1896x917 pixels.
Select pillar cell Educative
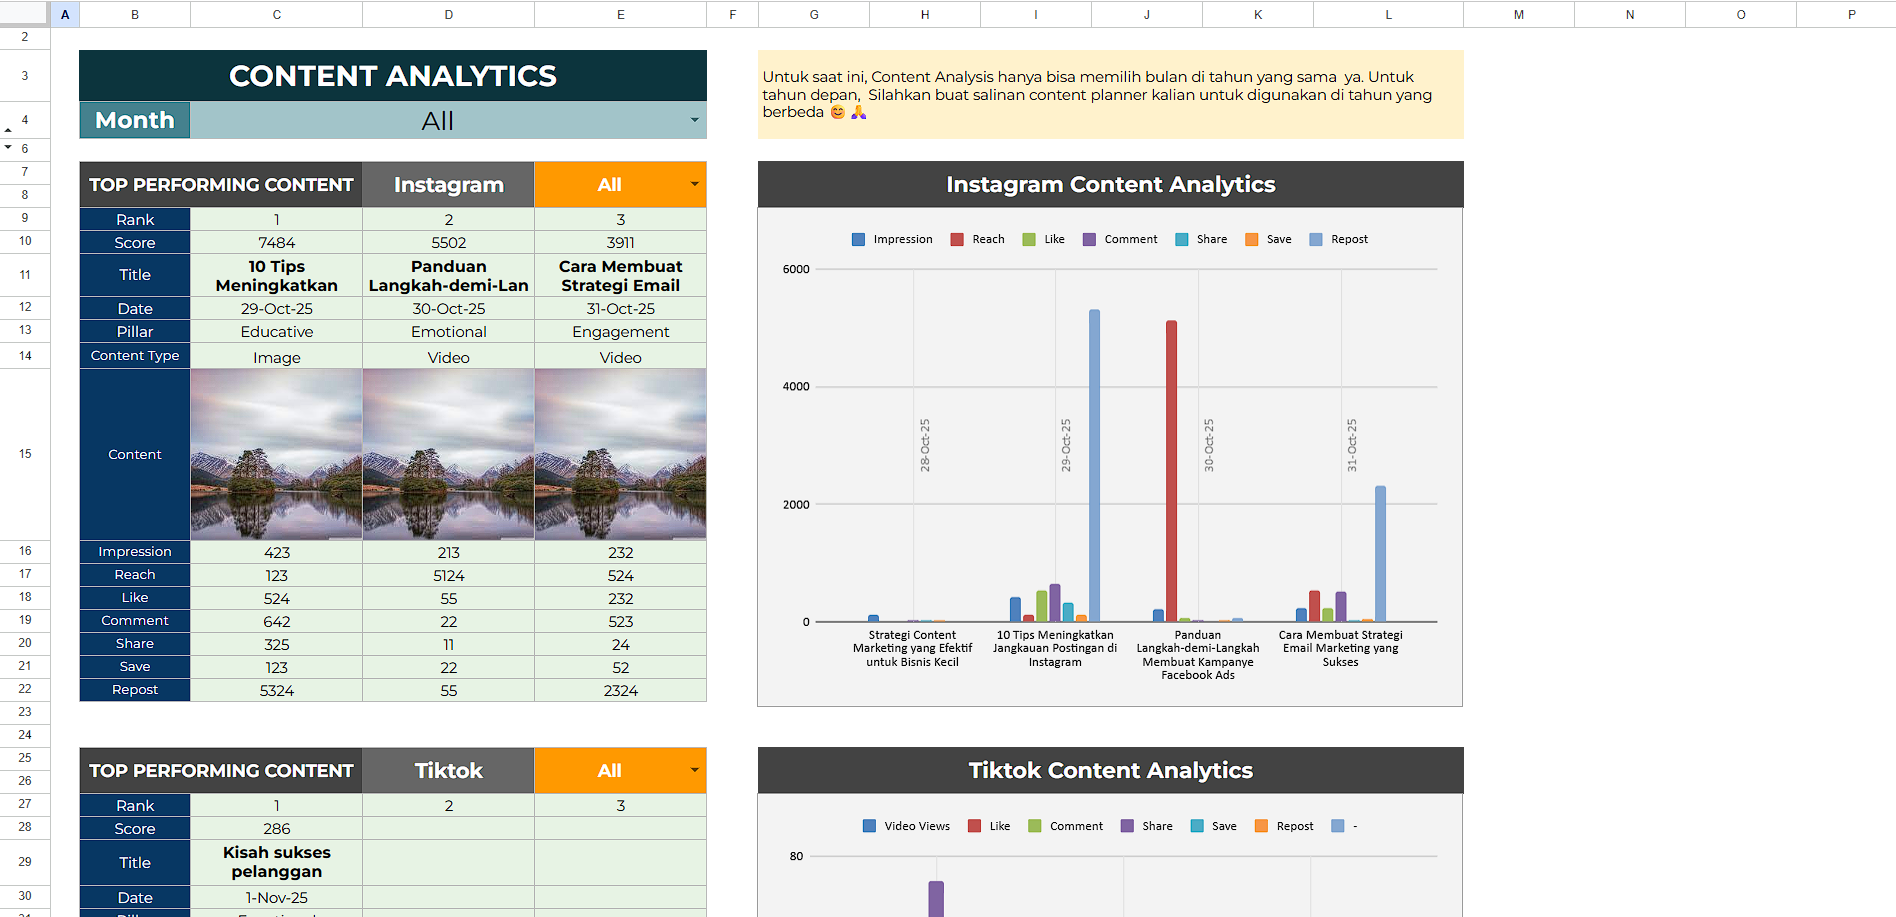pyautogui.click(x=277, y=332)
